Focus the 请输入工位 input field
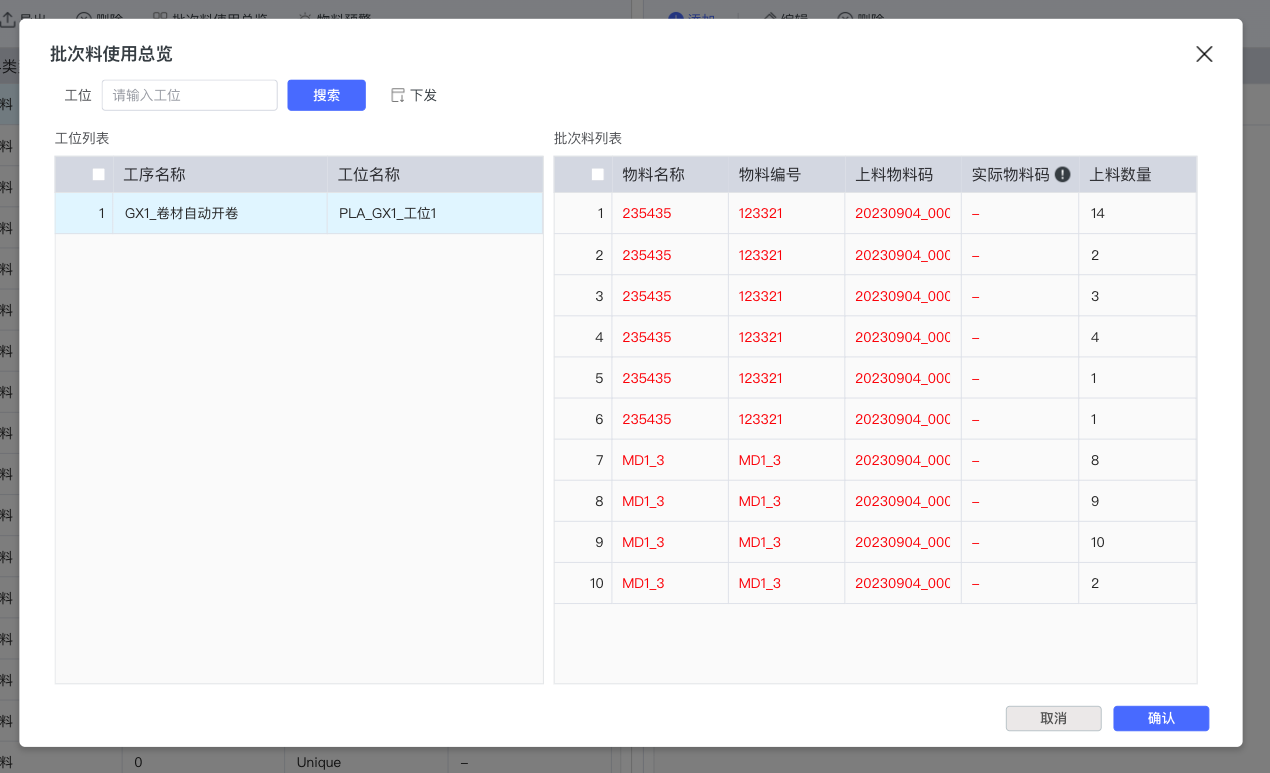Viewport: 1270px width, 773px height. click(189, 95)
